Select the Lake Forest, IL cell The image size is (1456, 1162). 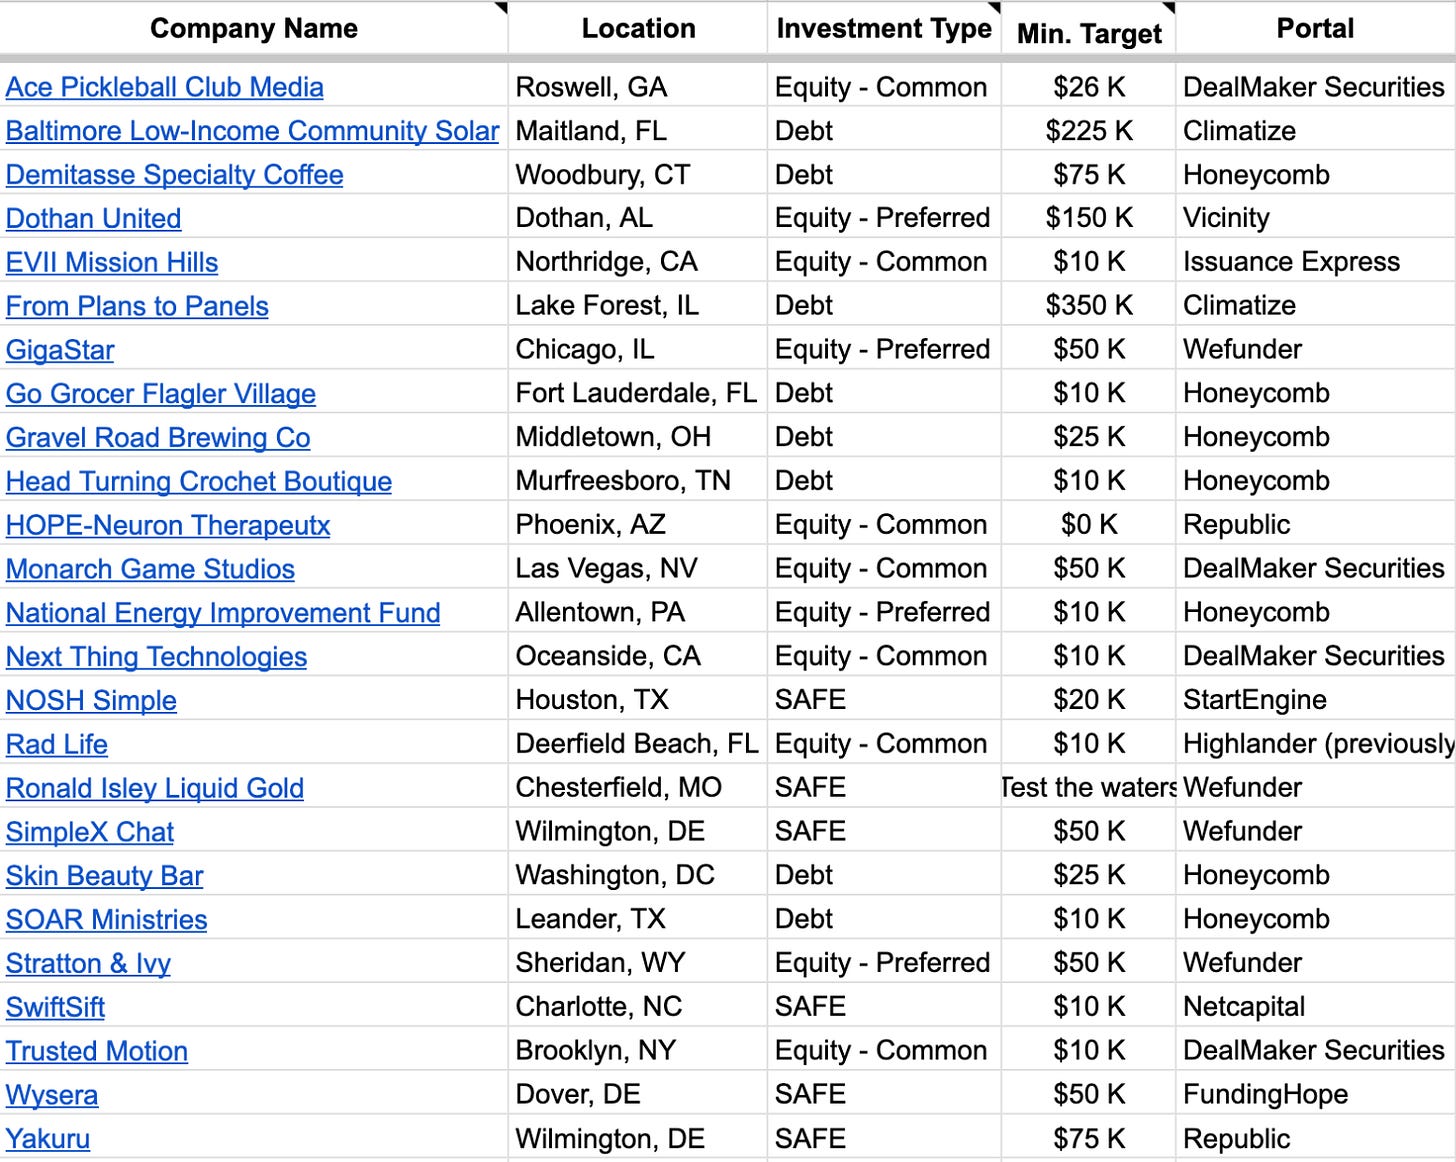tap(638, 306)
